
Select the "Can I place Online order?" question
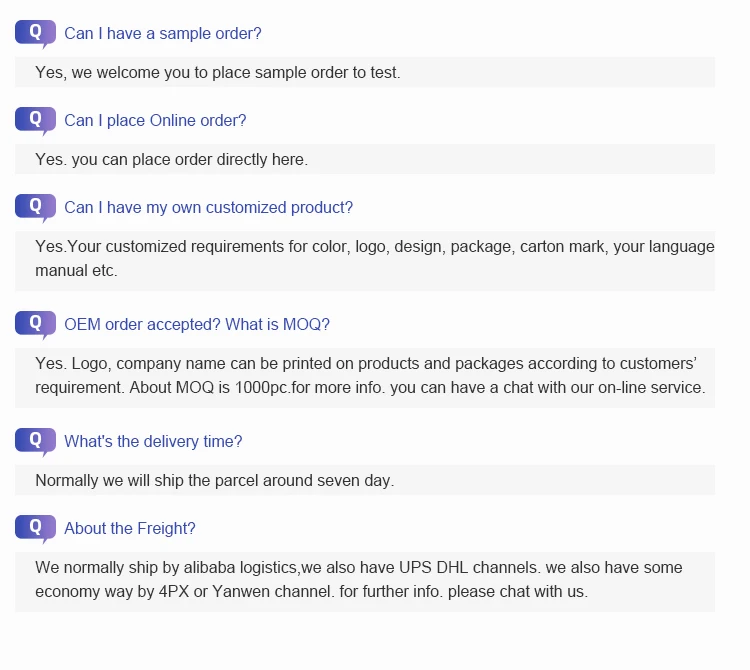click(x=155, y=121)
